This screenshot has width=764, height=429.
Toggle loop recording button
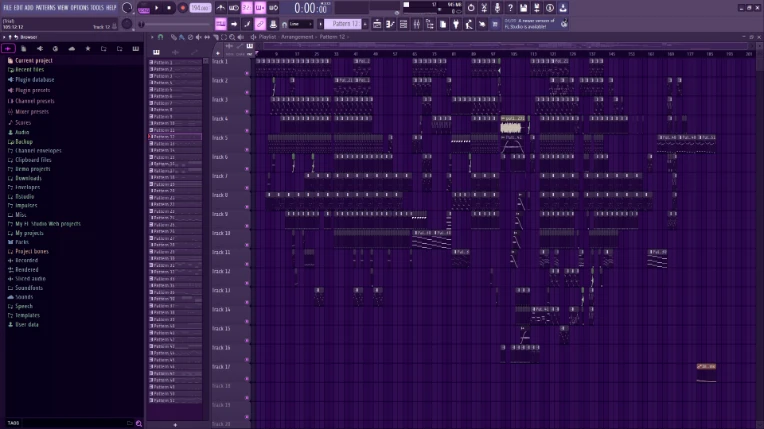[273, 8]
